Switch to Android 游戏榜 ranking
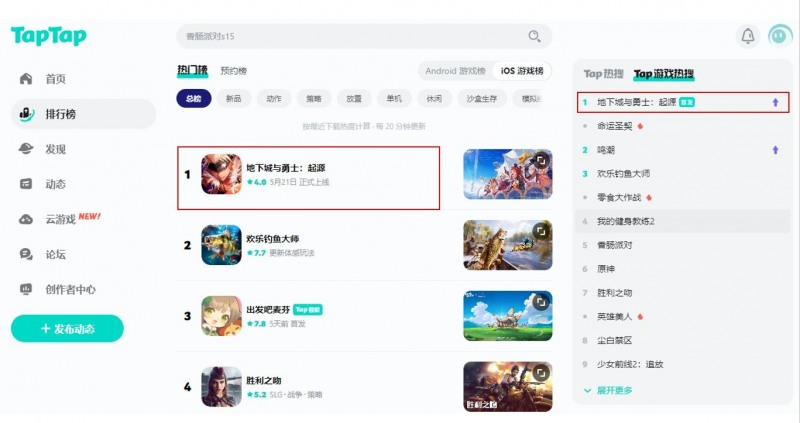The height and width of the screenshot is (423, 800). (455, 71)
